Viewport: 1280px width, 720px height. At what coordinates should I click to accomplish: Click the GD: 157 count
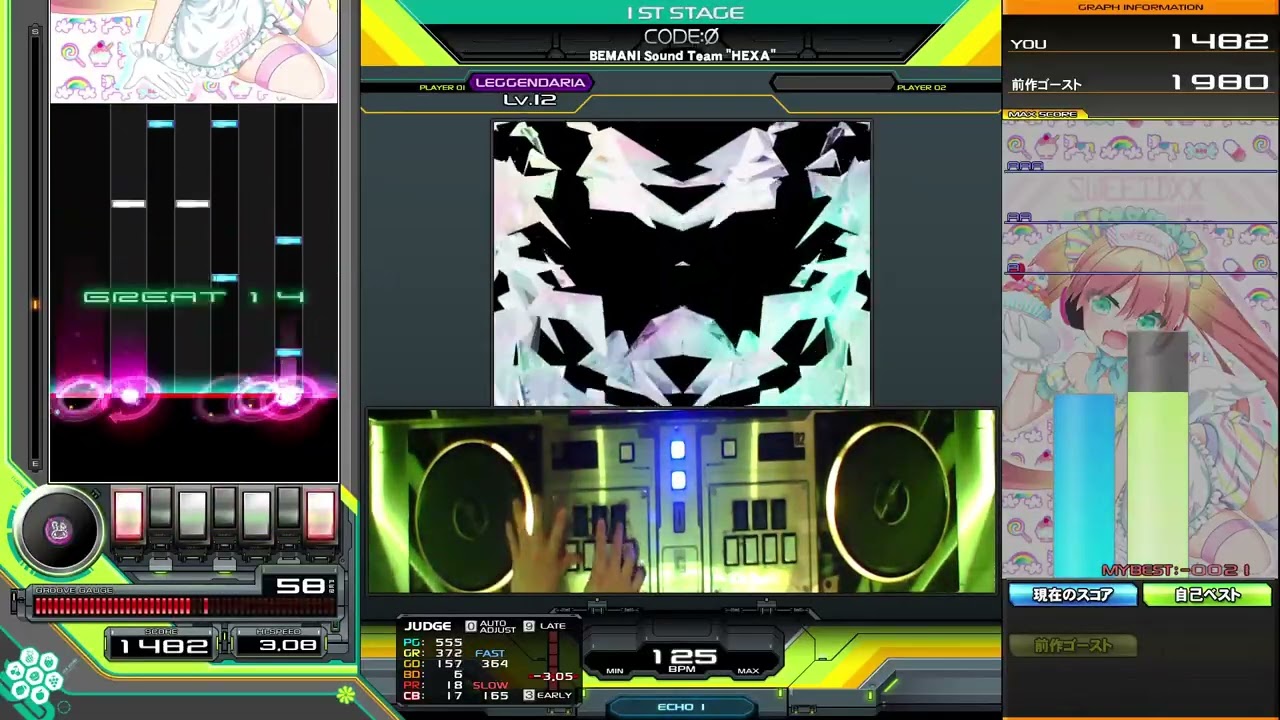point(433,664)
